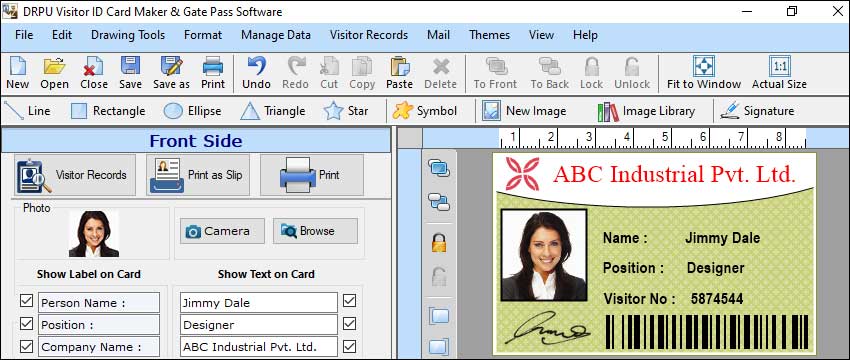Undo the last action

pos(256,73)
